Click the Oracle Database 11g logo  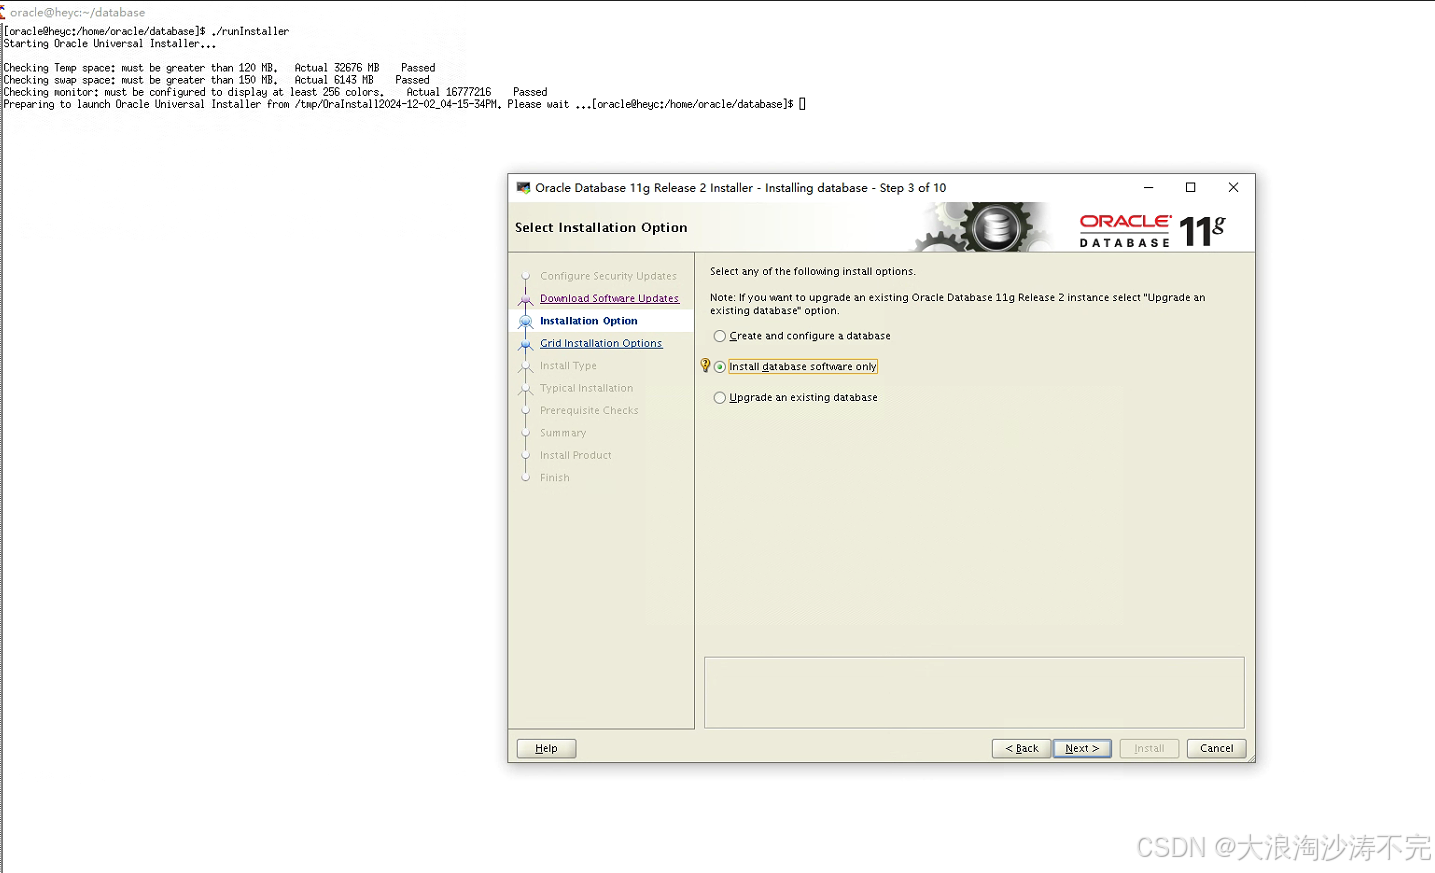point(1152,229)
